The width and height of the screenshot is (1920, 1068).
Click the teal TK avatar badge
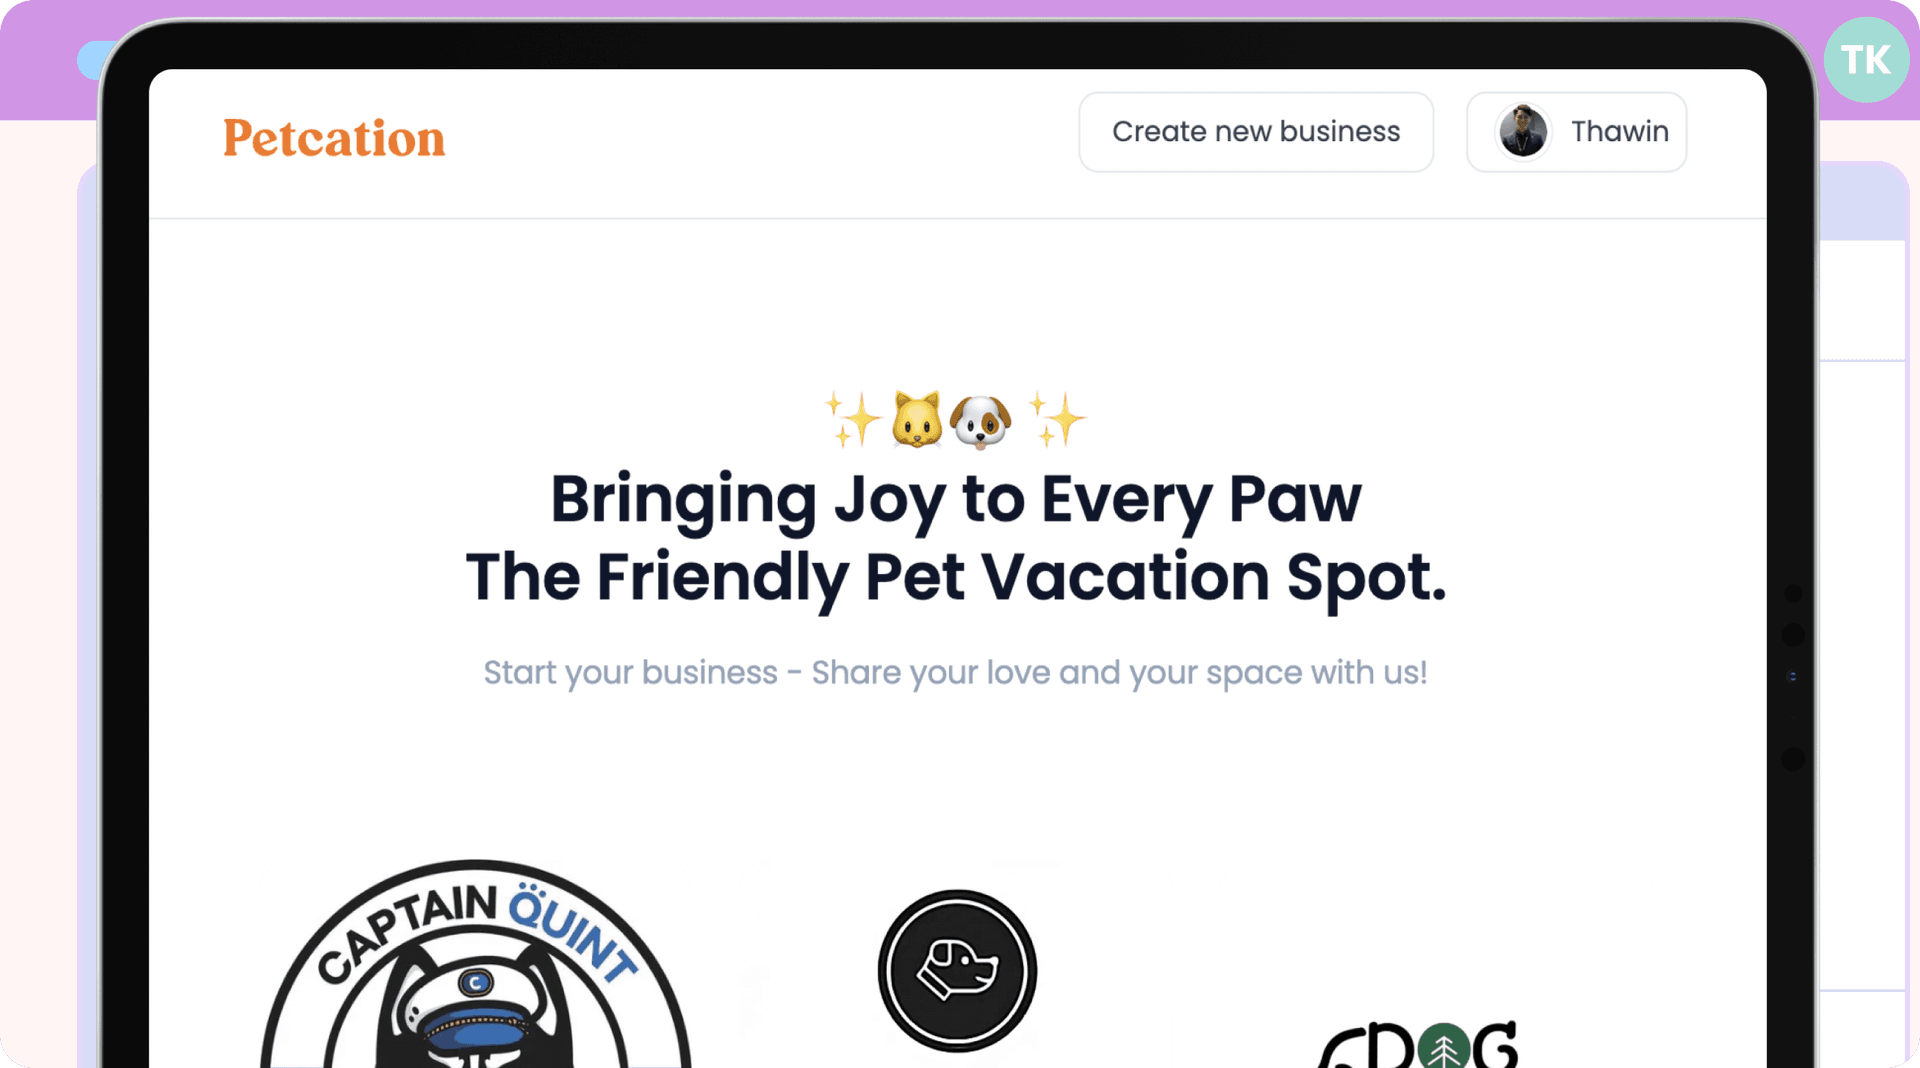click(x=1866, y=60)
